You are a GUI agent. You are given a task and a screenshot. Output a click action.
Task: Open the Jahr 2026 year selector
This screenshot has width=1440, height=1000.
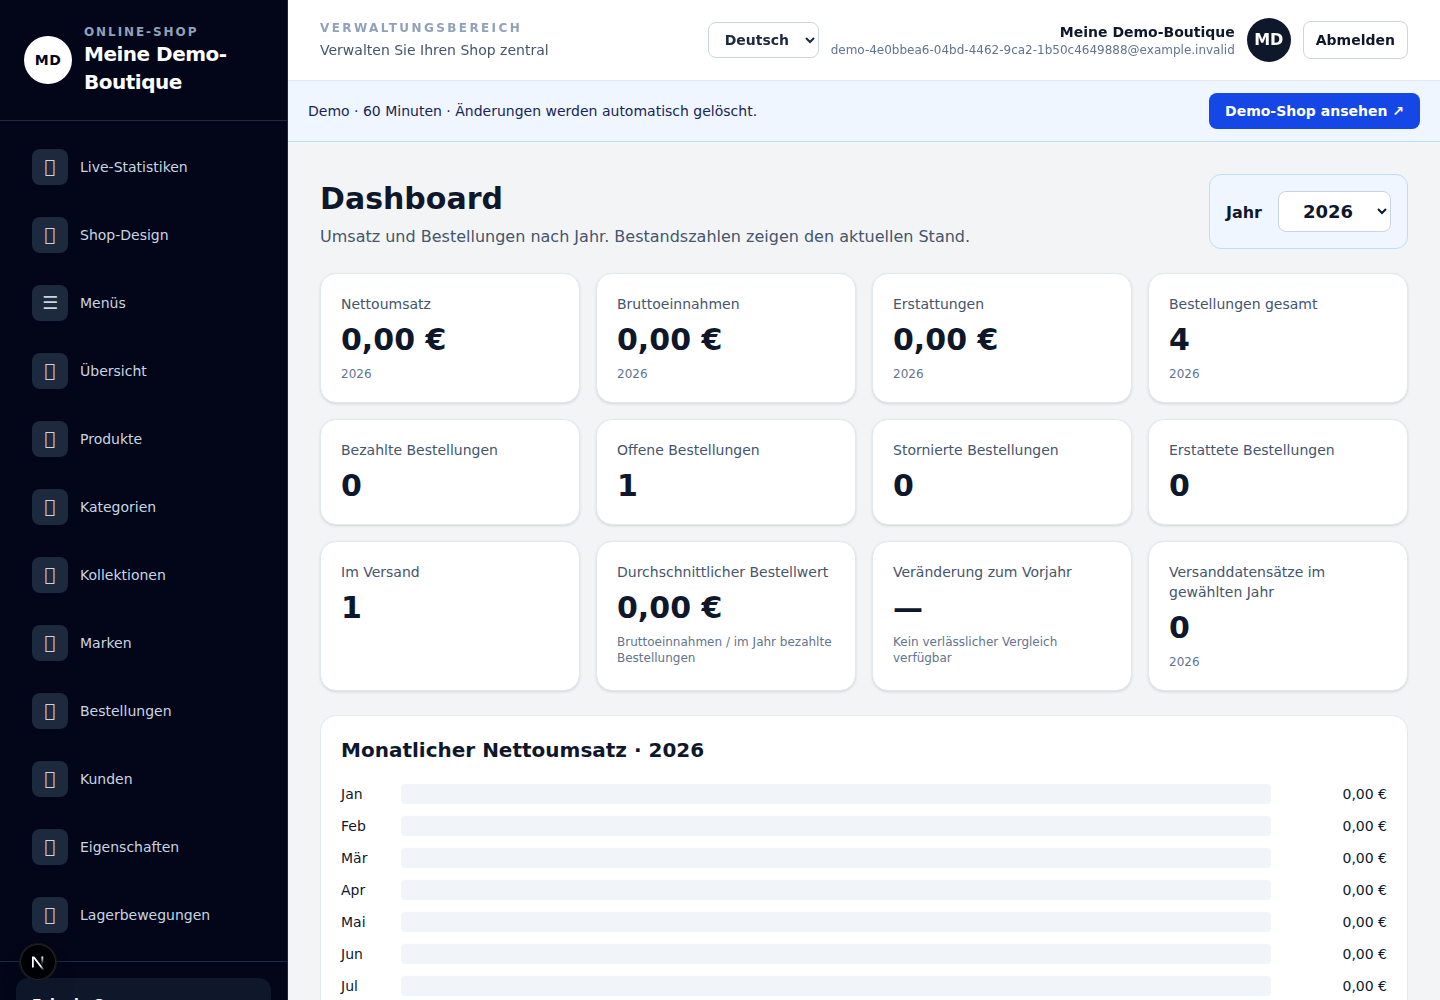coord(1334,211)
